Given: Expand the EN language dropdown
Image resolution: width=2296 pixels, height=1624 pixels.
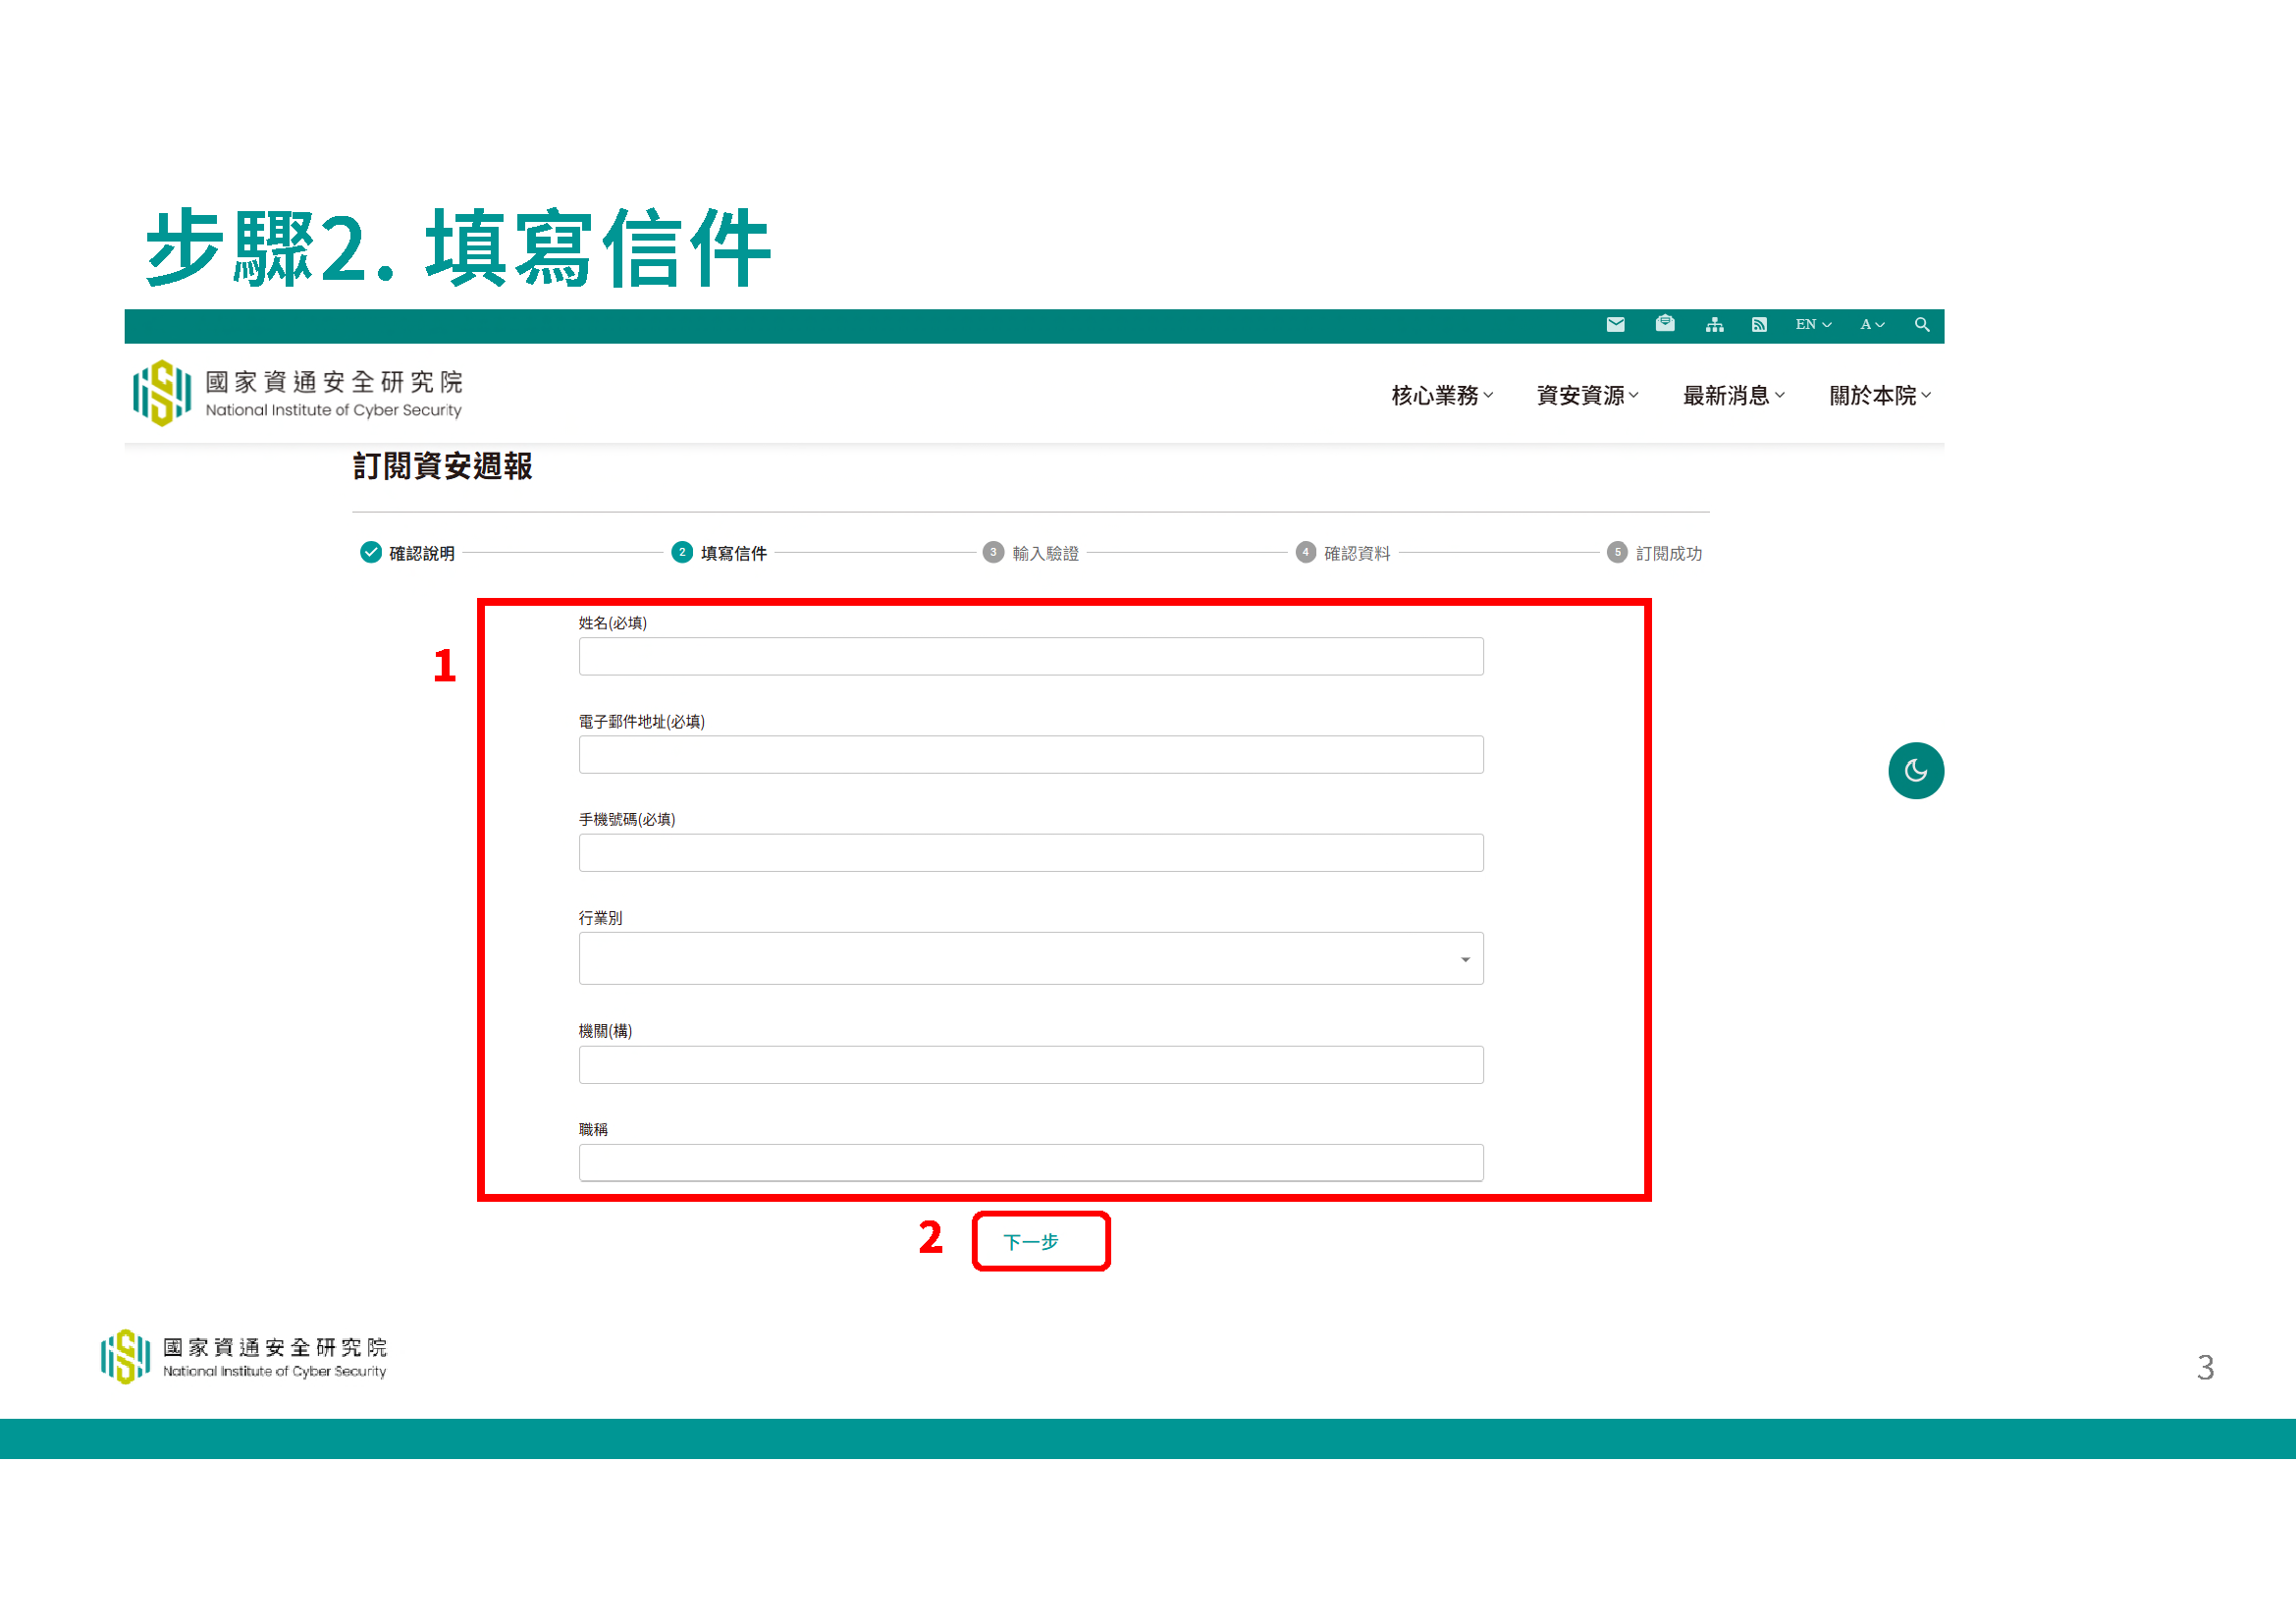Looking at the screenshot, I should pyautogui.click(x=1812, y=324).
